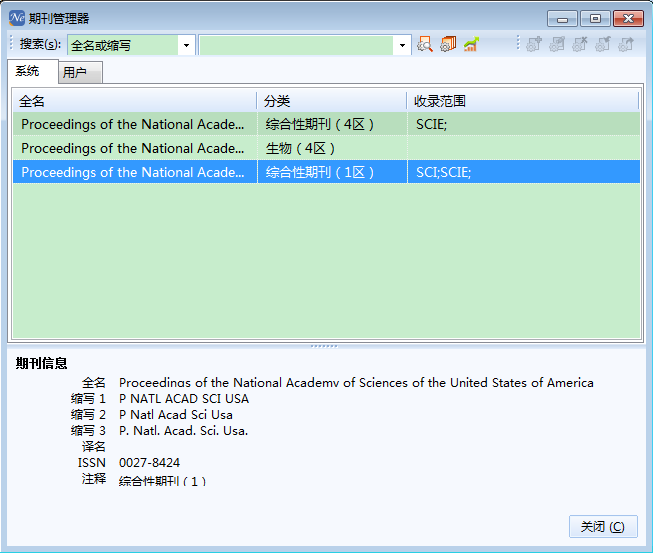Select the 综合性期刊（4区）journal row
The width and height of the screenshot is (653, 553).
134,124
